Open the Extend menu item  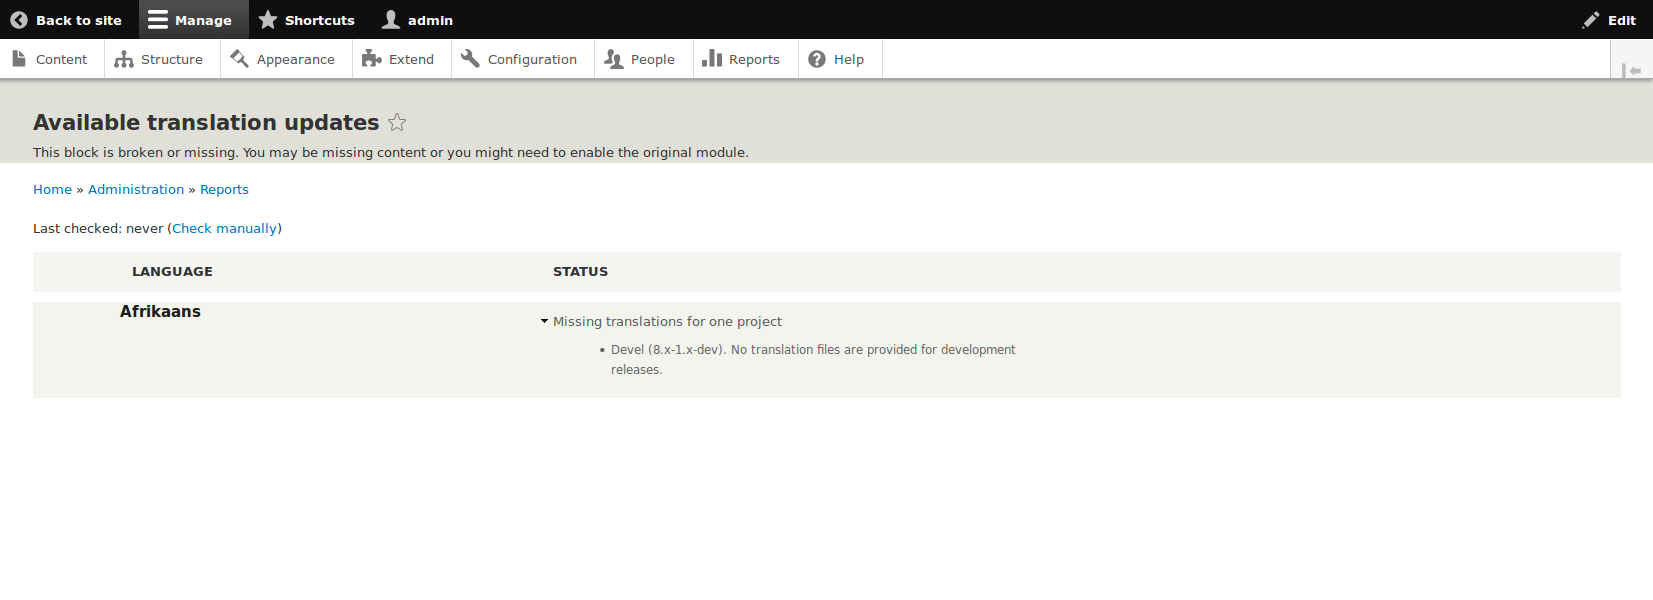point(400,59)
